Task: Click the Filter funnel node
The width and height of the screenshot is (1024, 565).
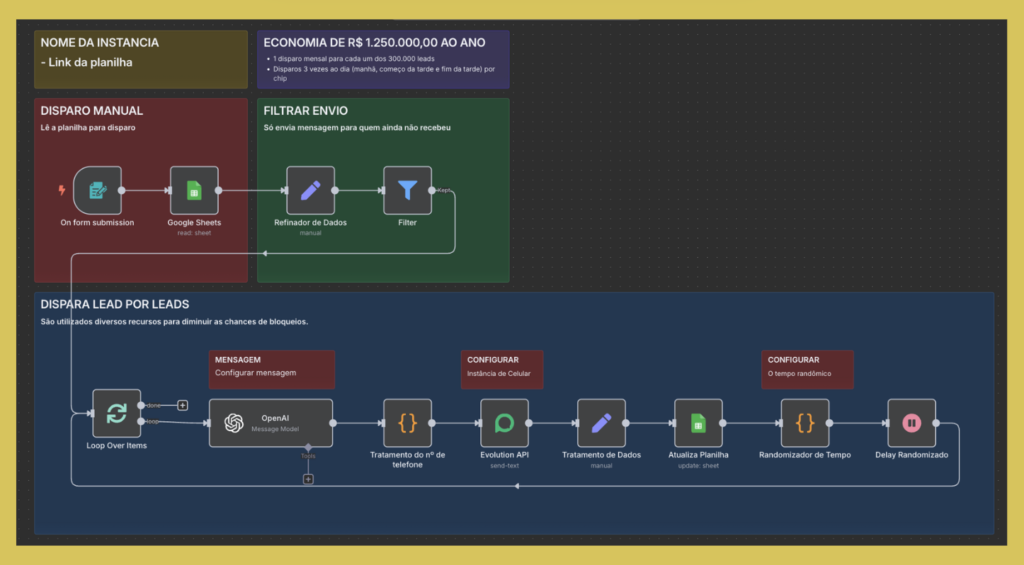Action: (x=407, y=190)
